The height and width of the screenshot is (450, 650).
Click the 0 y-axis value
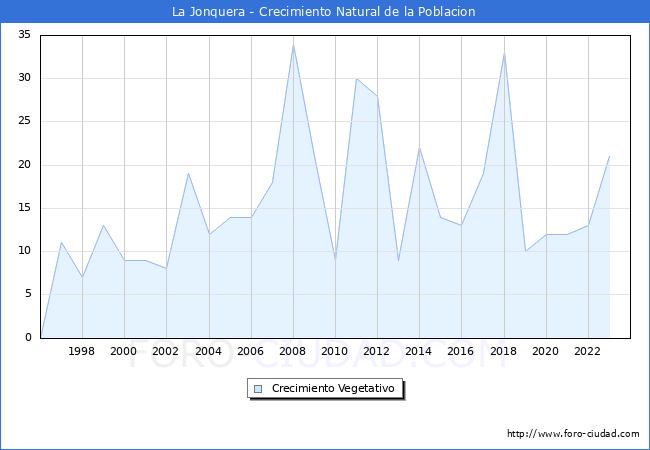[x=28, y=337]
